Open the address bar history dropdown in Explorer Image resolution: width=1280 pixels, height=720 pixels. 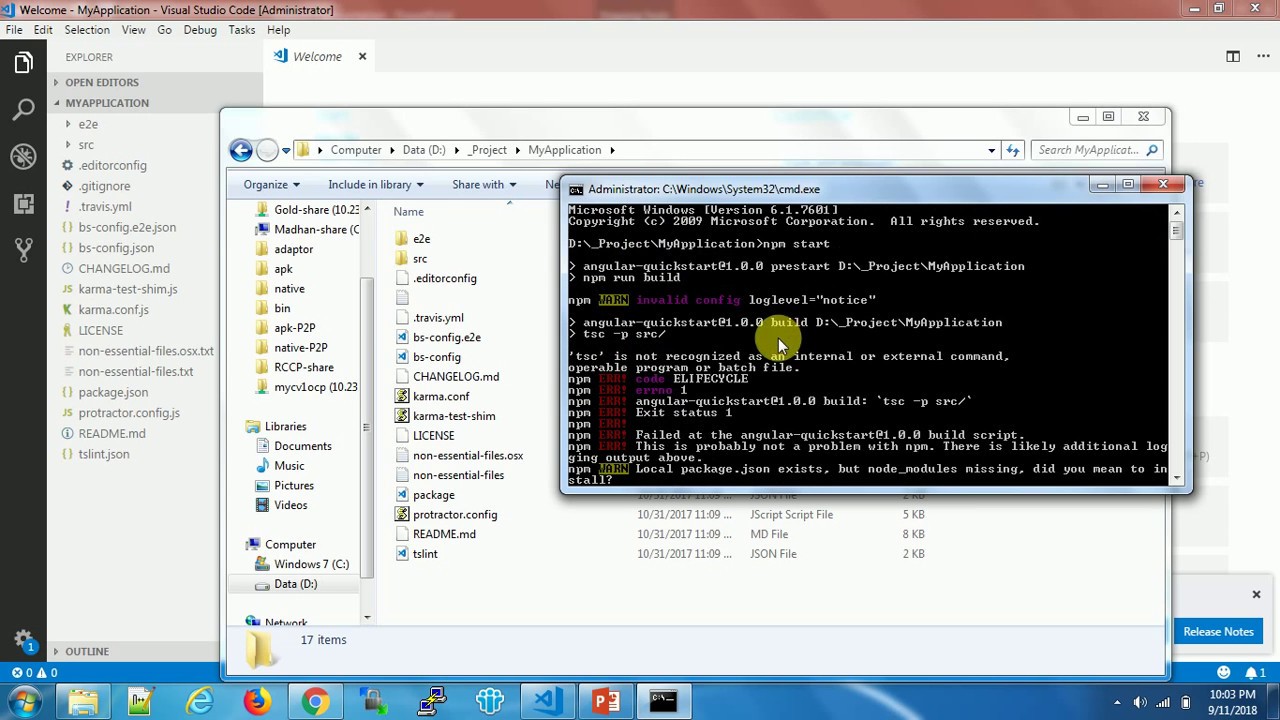(991, 150)
